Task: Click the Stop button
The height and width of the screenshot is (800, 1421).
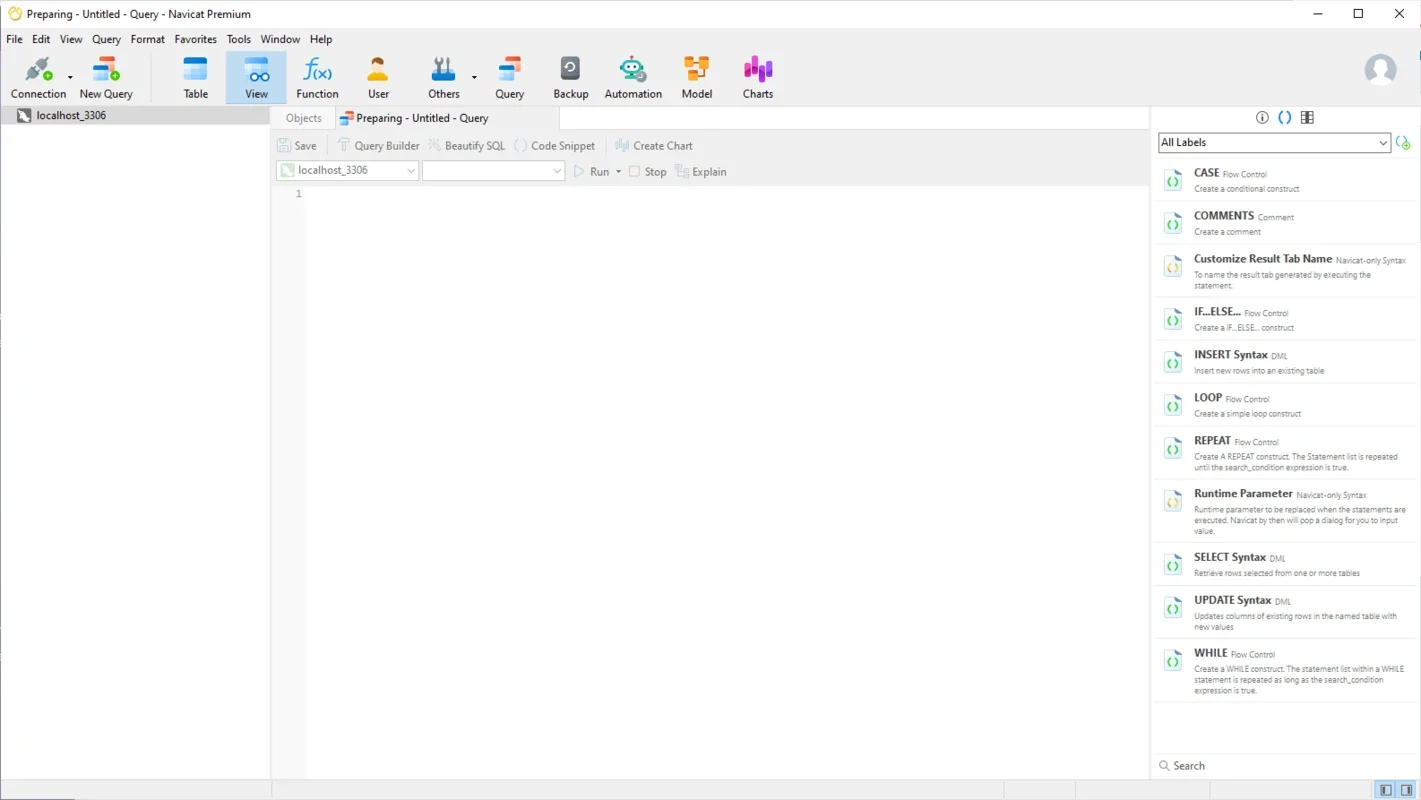Action: pyautogui.click(x=647, y=171)
